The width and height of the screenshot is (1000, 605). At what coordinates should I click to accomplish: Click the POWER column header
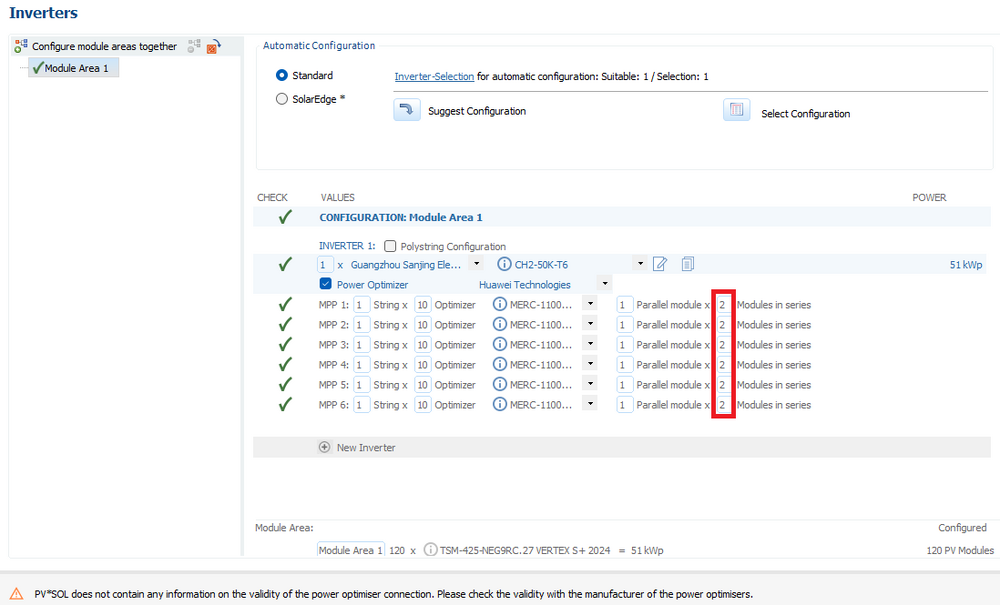pyautogui.click(x=929, y=198)
